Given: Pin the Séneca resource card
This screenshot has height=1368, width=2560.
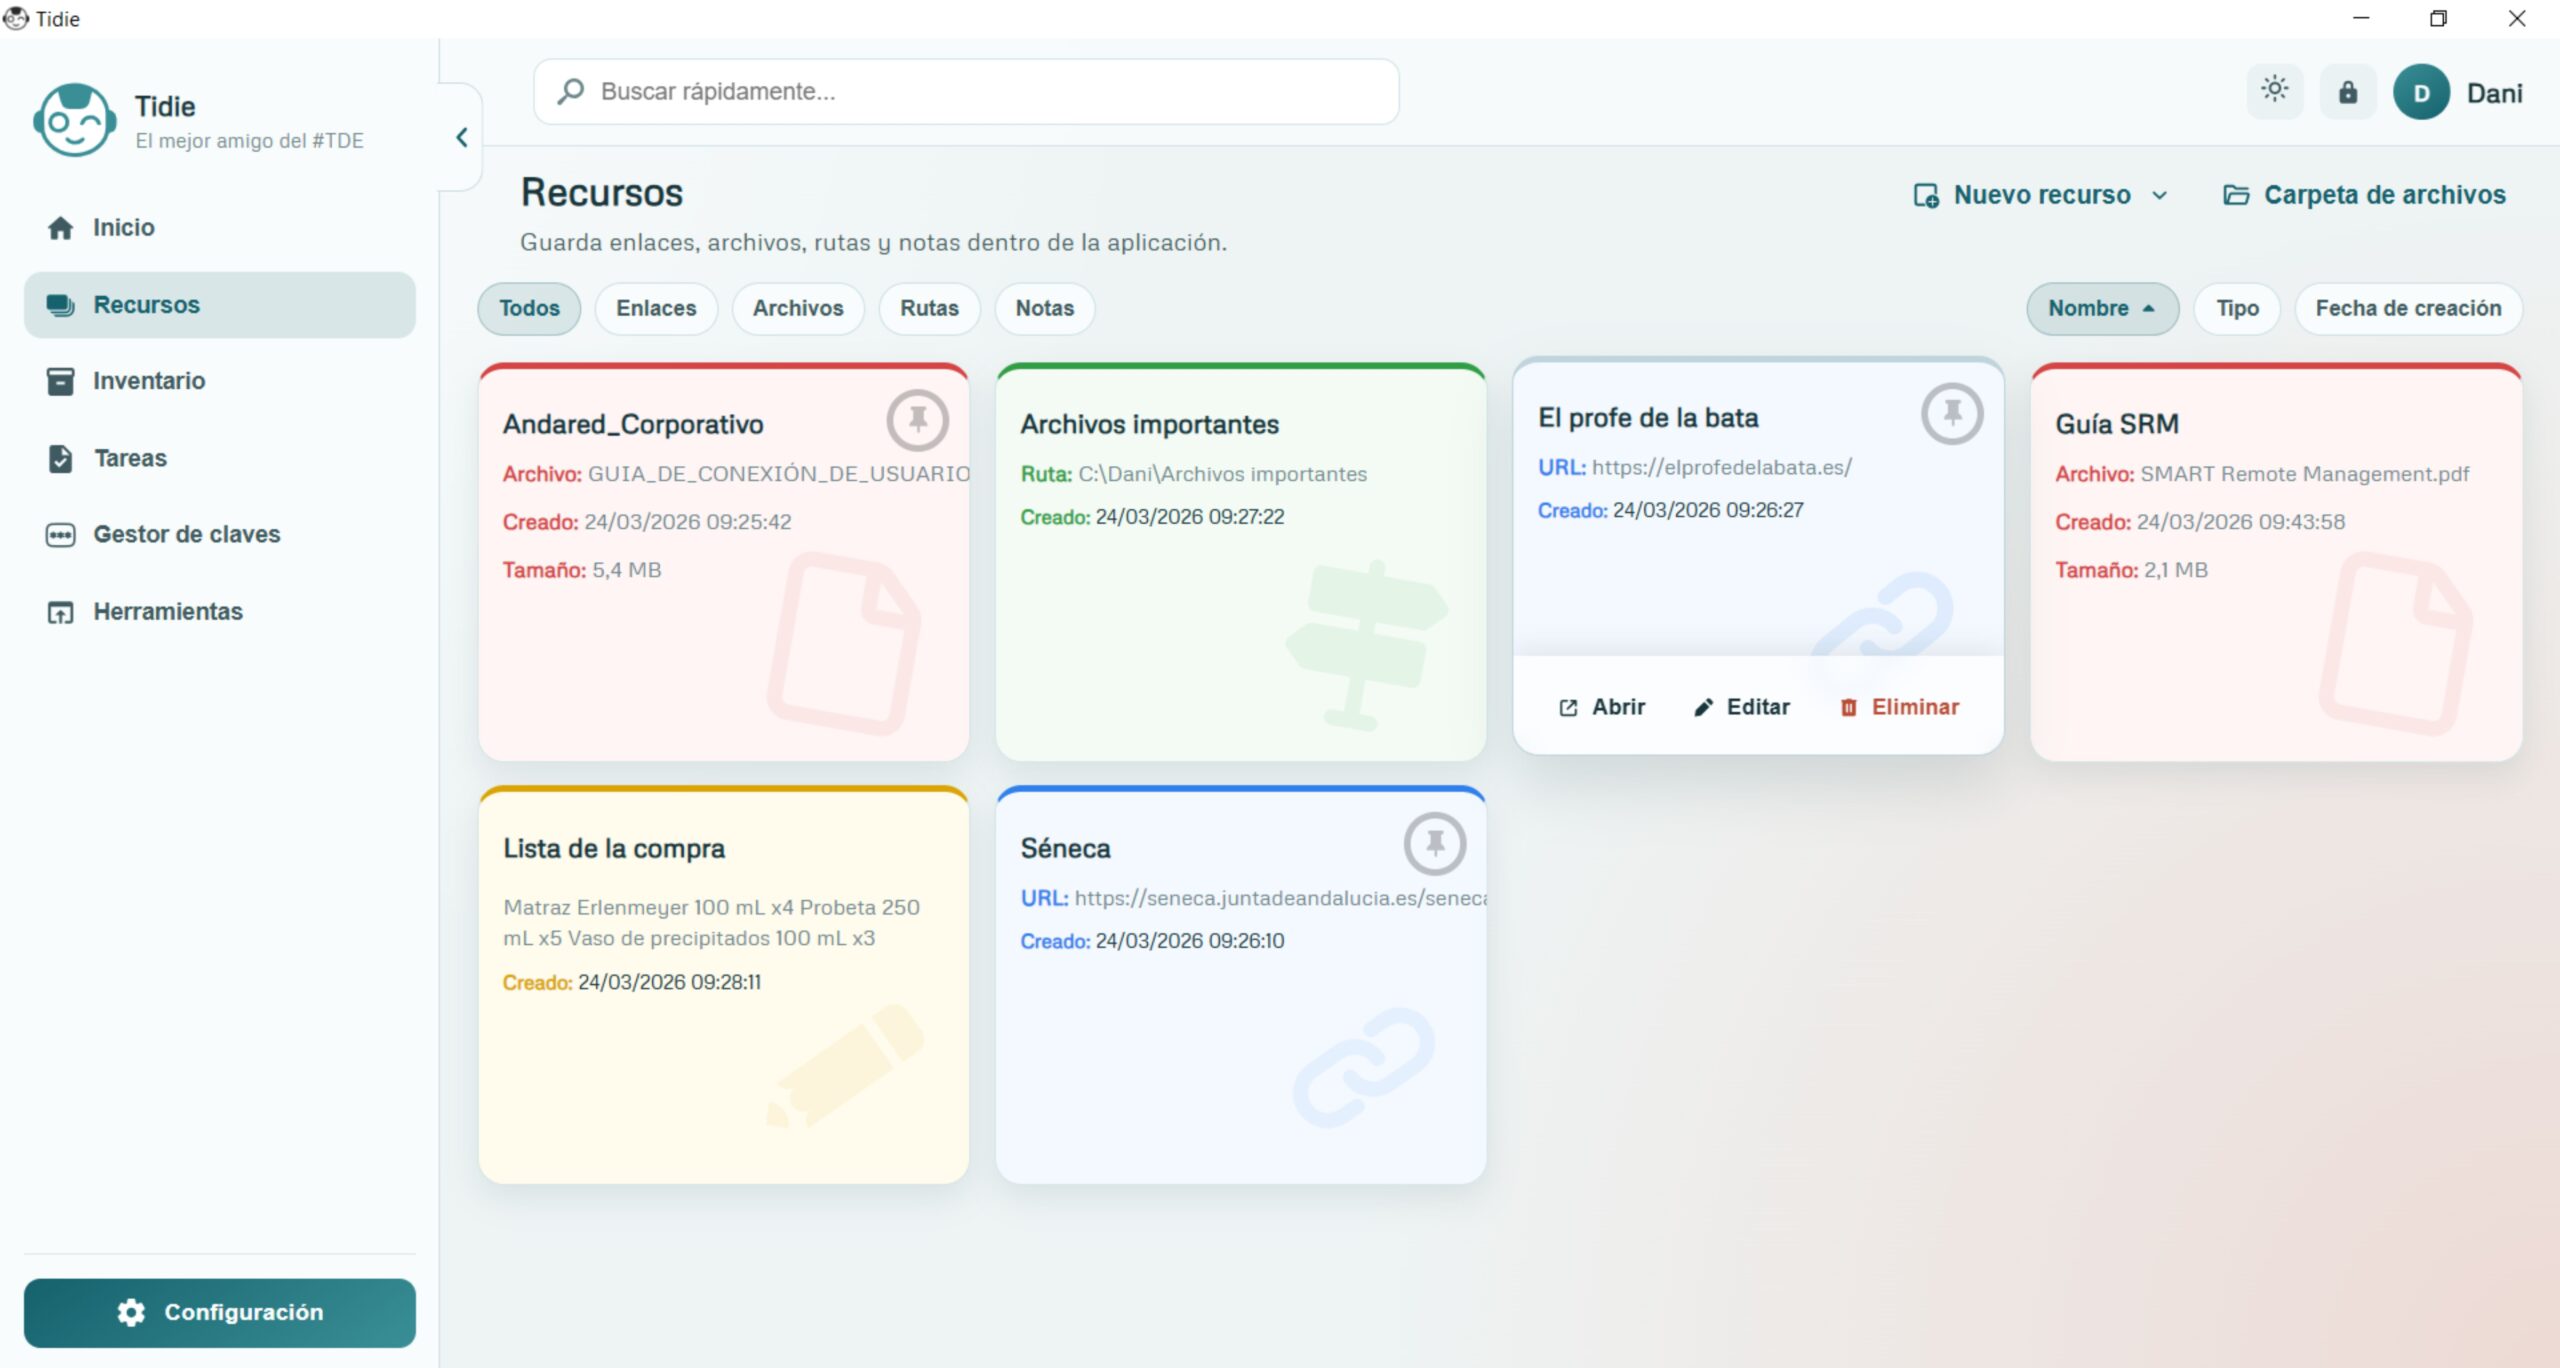Looking at the screenshot, I should pos(1434,844).
